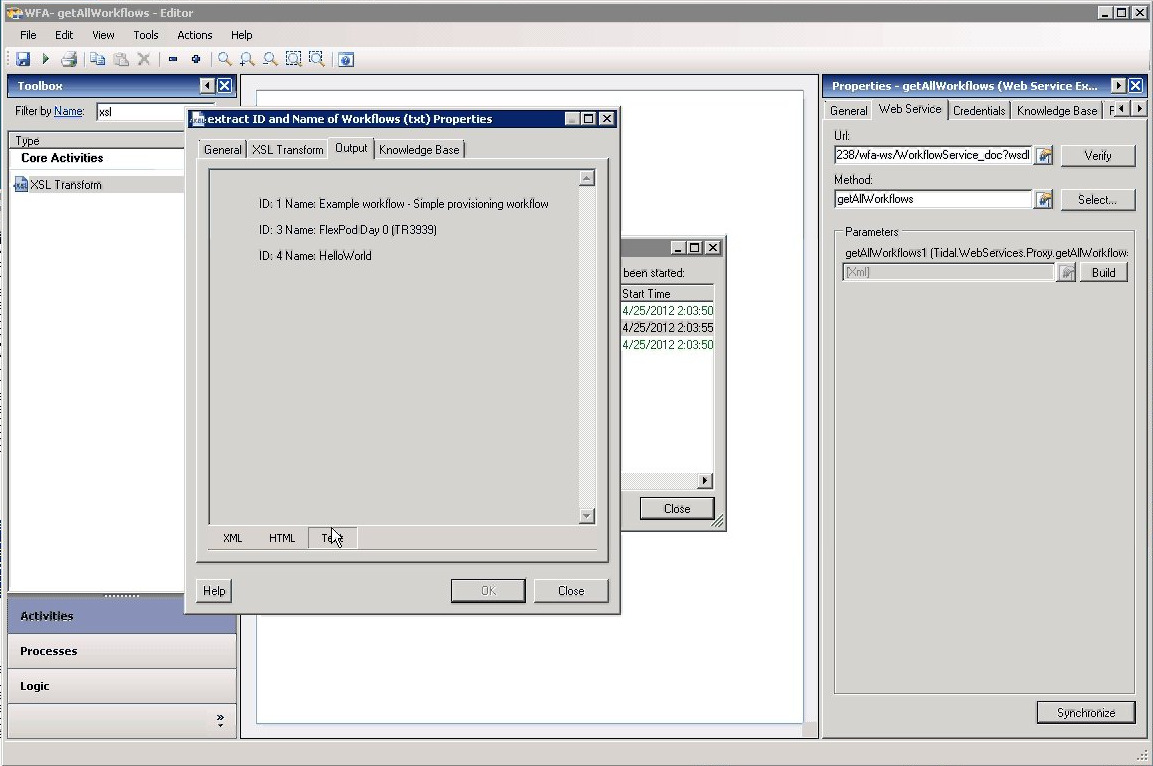Click the plain magnifier zoom icon

[x=225, y=60]
